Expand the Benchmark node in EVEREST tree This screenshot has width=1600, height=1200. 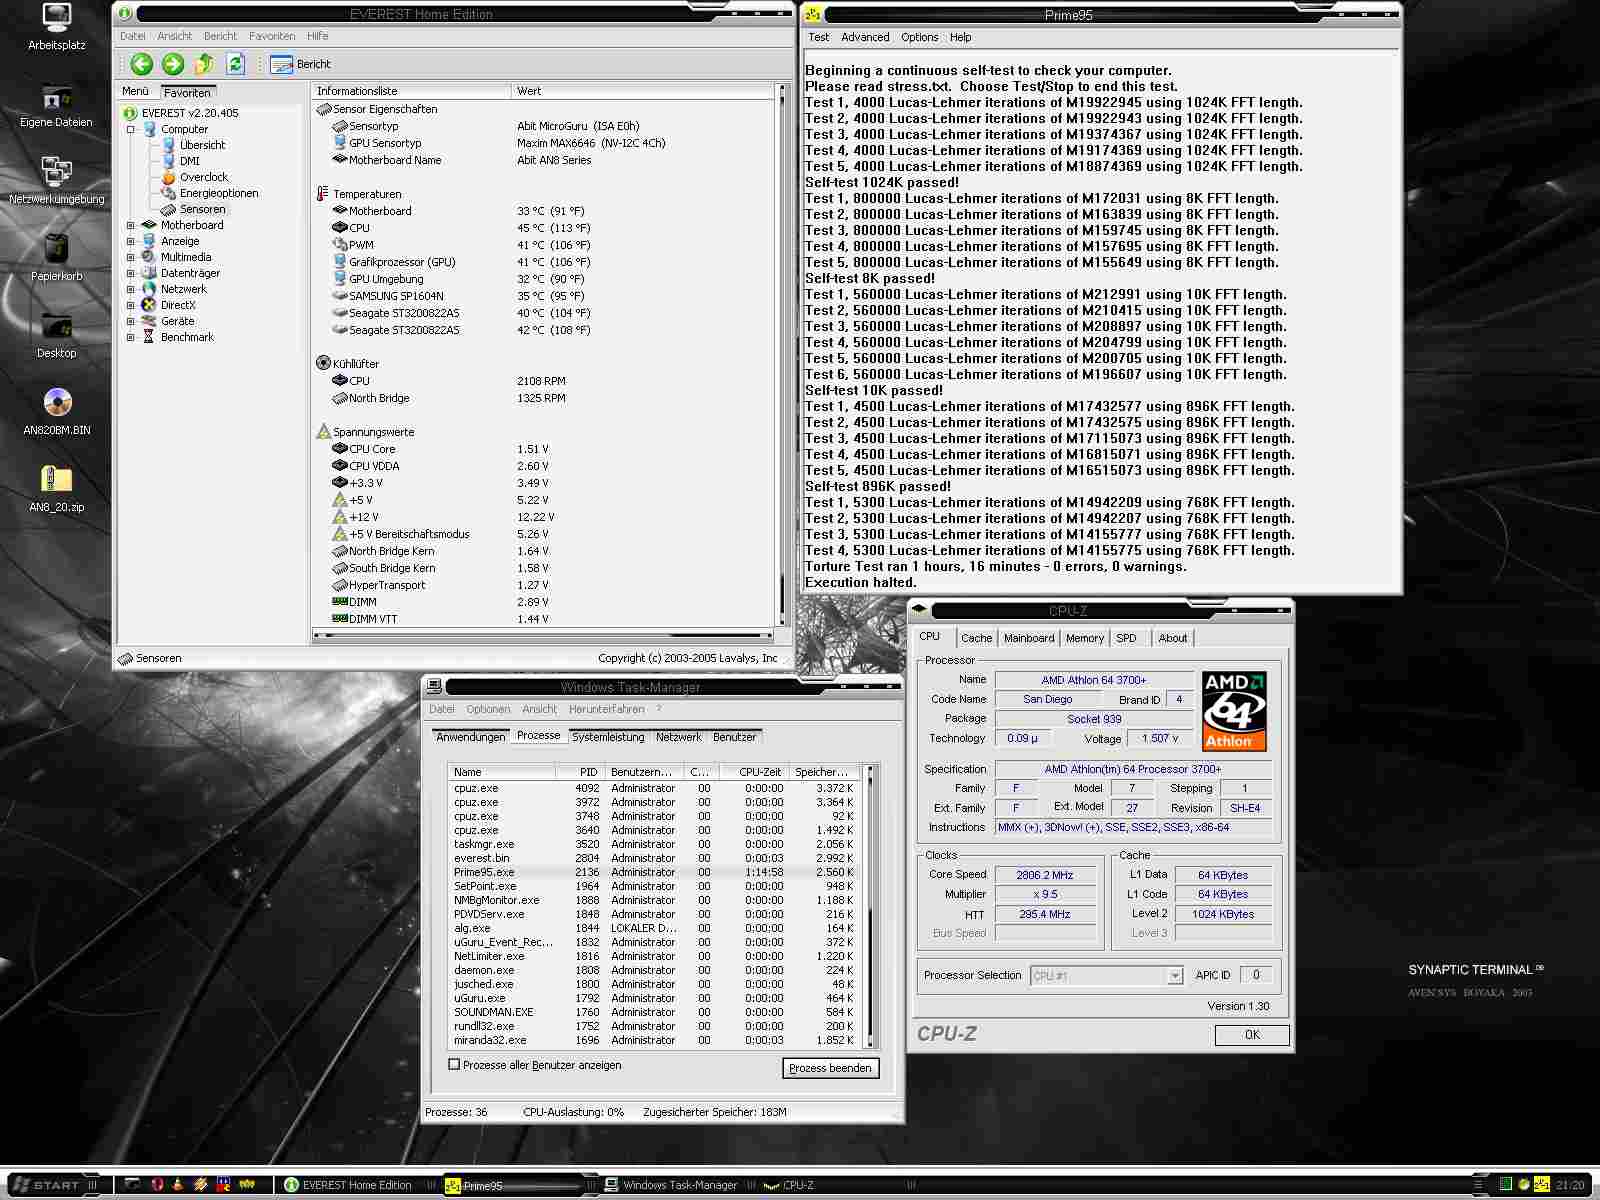[x=130, y=337]
